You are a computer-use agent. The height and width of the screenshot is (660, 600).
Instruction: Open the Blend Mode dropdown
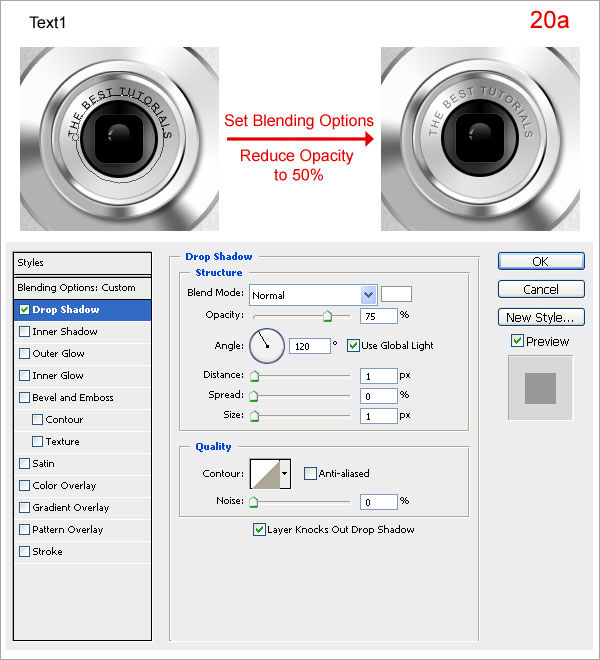tap(368, 295)
